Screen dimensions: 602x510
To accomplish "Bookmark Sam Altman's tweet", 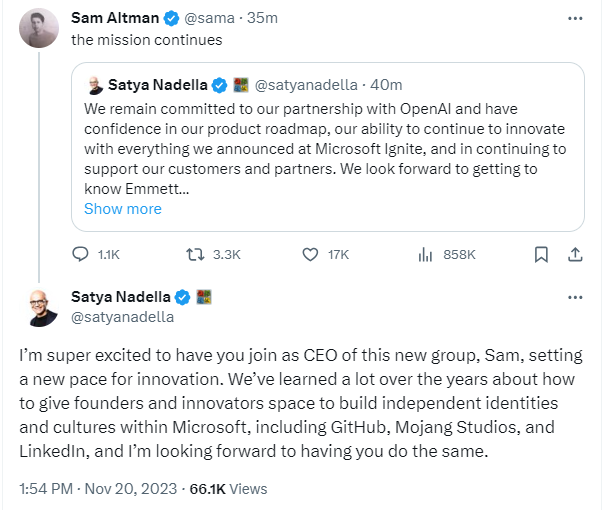I will coord(541,255).
